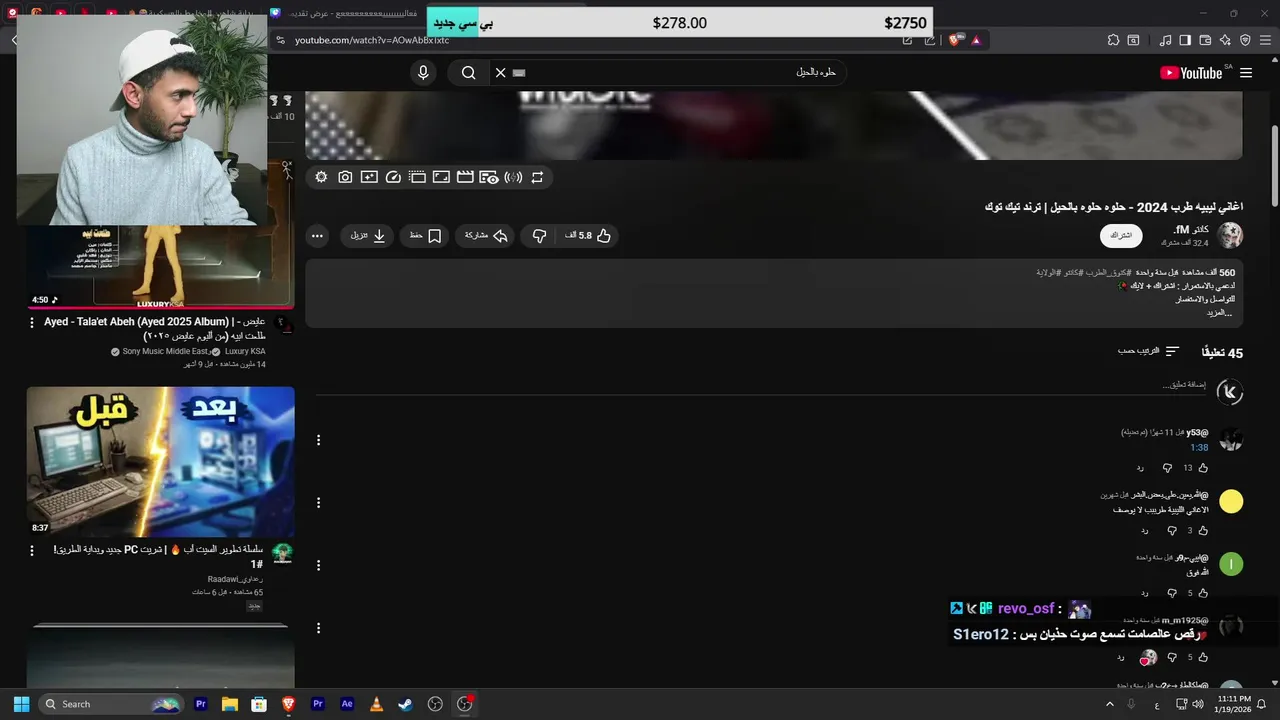This screenshot has height=720, width=1280.
Task: Open the playback speed gauge icon
Action: pyautogui.click(x=393, y=177)
